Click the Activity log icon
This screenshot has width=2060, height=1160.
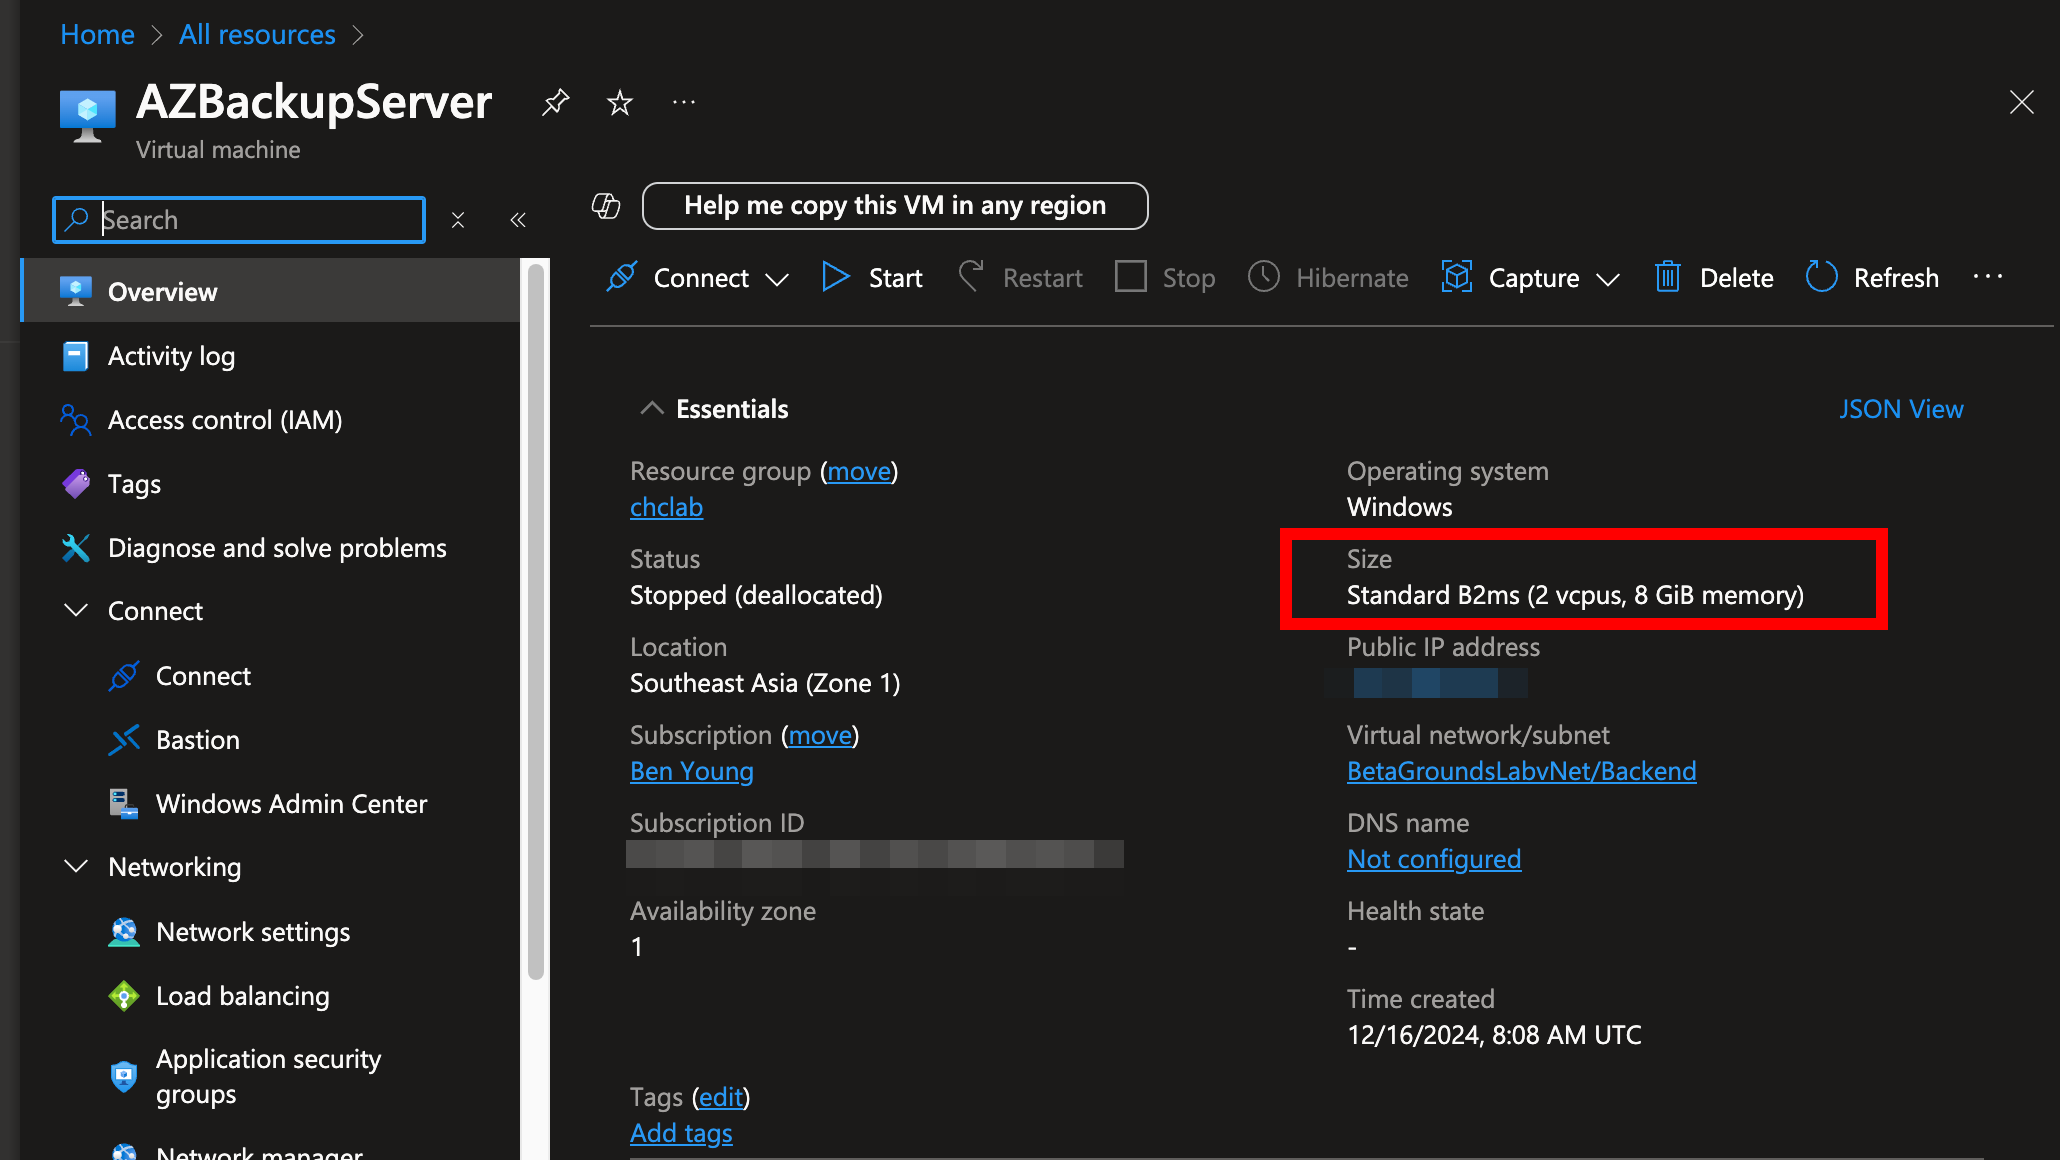(75, 356)
